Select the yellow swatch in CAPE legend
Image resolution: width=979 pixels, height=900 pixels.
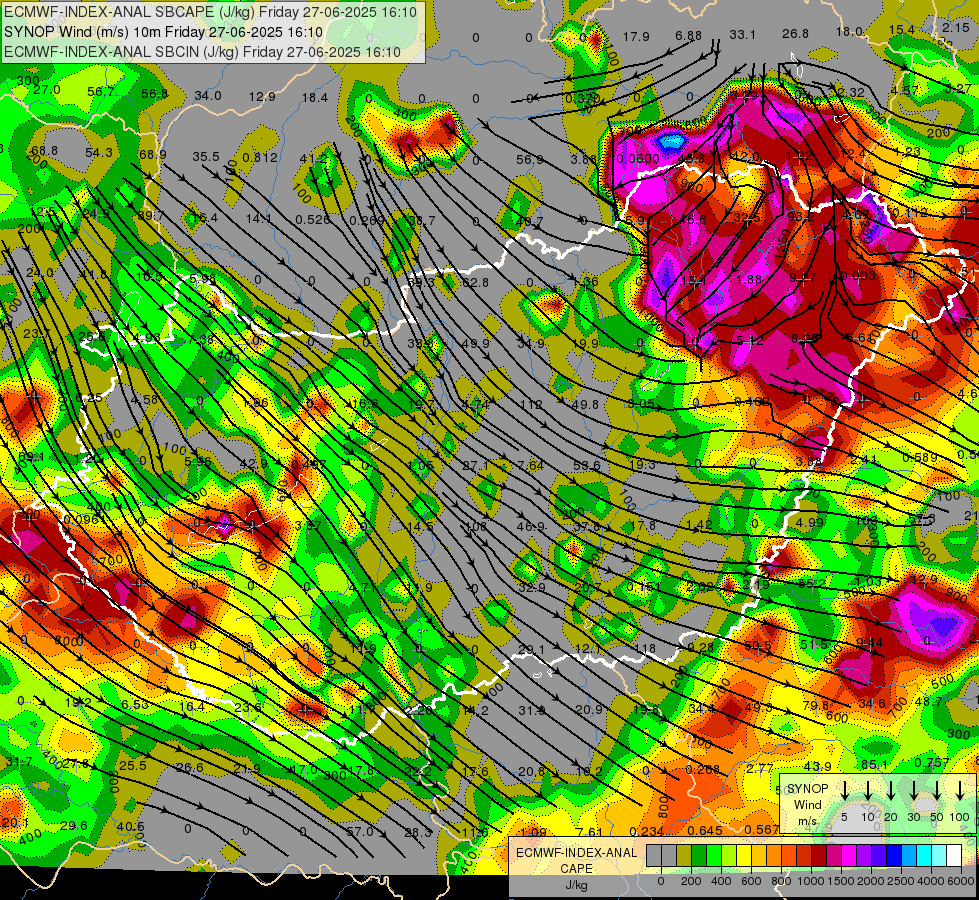click(744, 856)
